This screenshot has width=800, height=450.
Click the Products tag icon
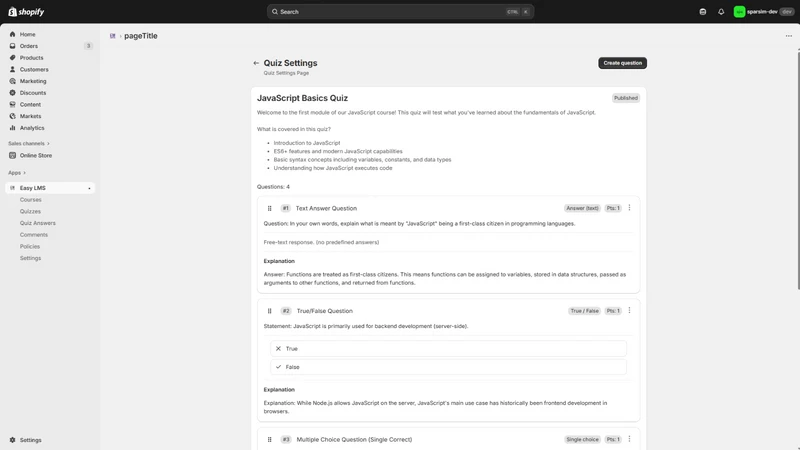[x=12, y=58]
